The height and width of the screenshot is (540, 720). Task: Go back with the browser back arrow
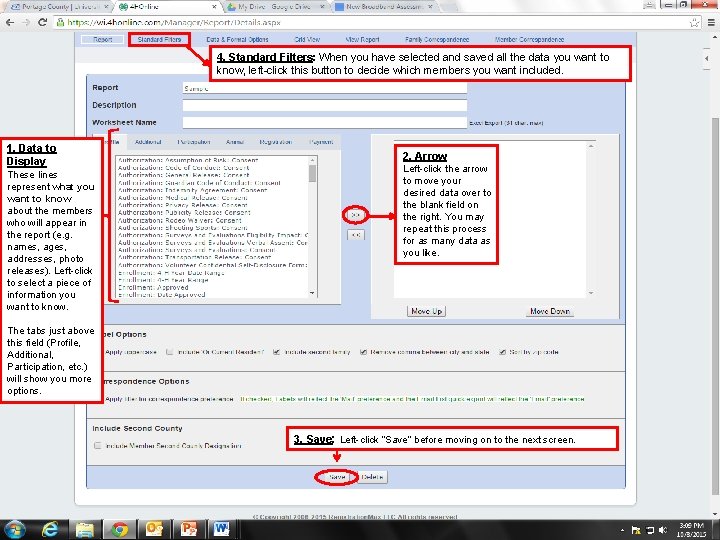coord(10,22)
